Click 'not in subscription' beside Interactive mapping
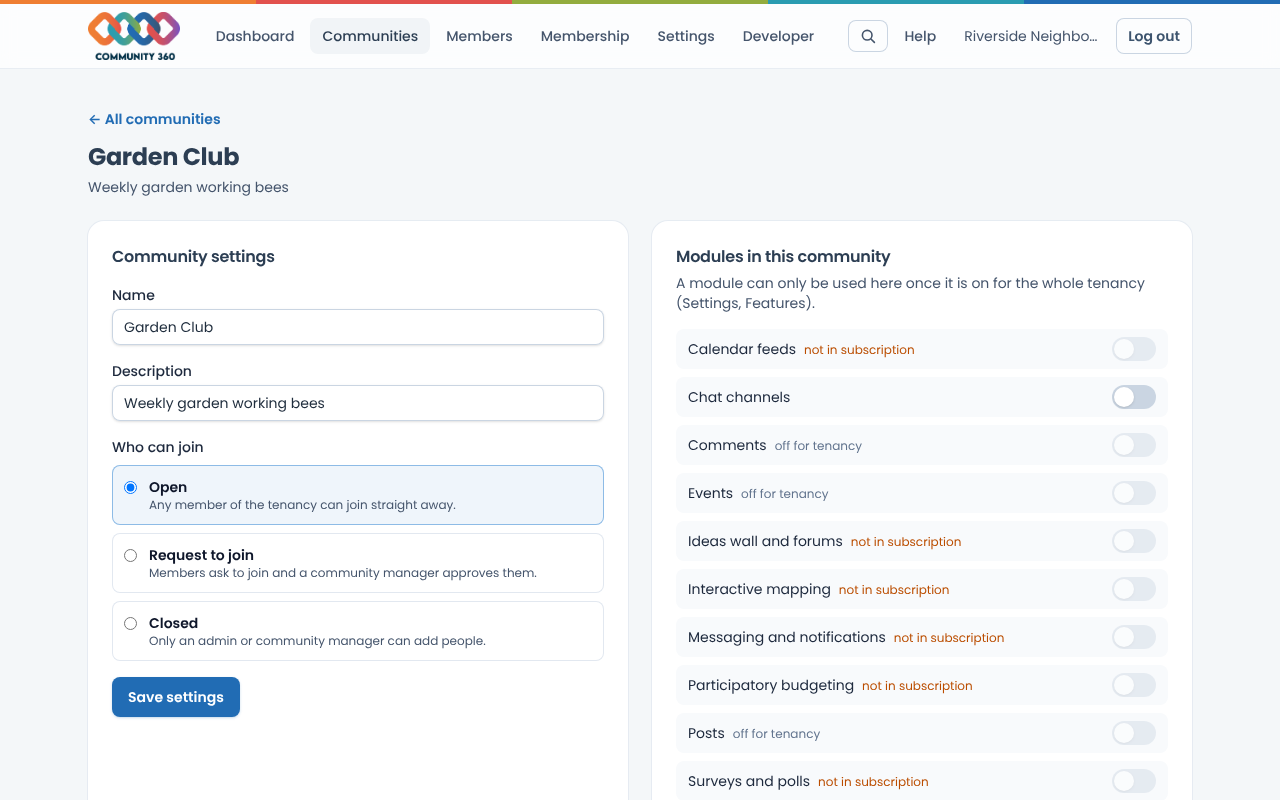 tap(894, 590)
